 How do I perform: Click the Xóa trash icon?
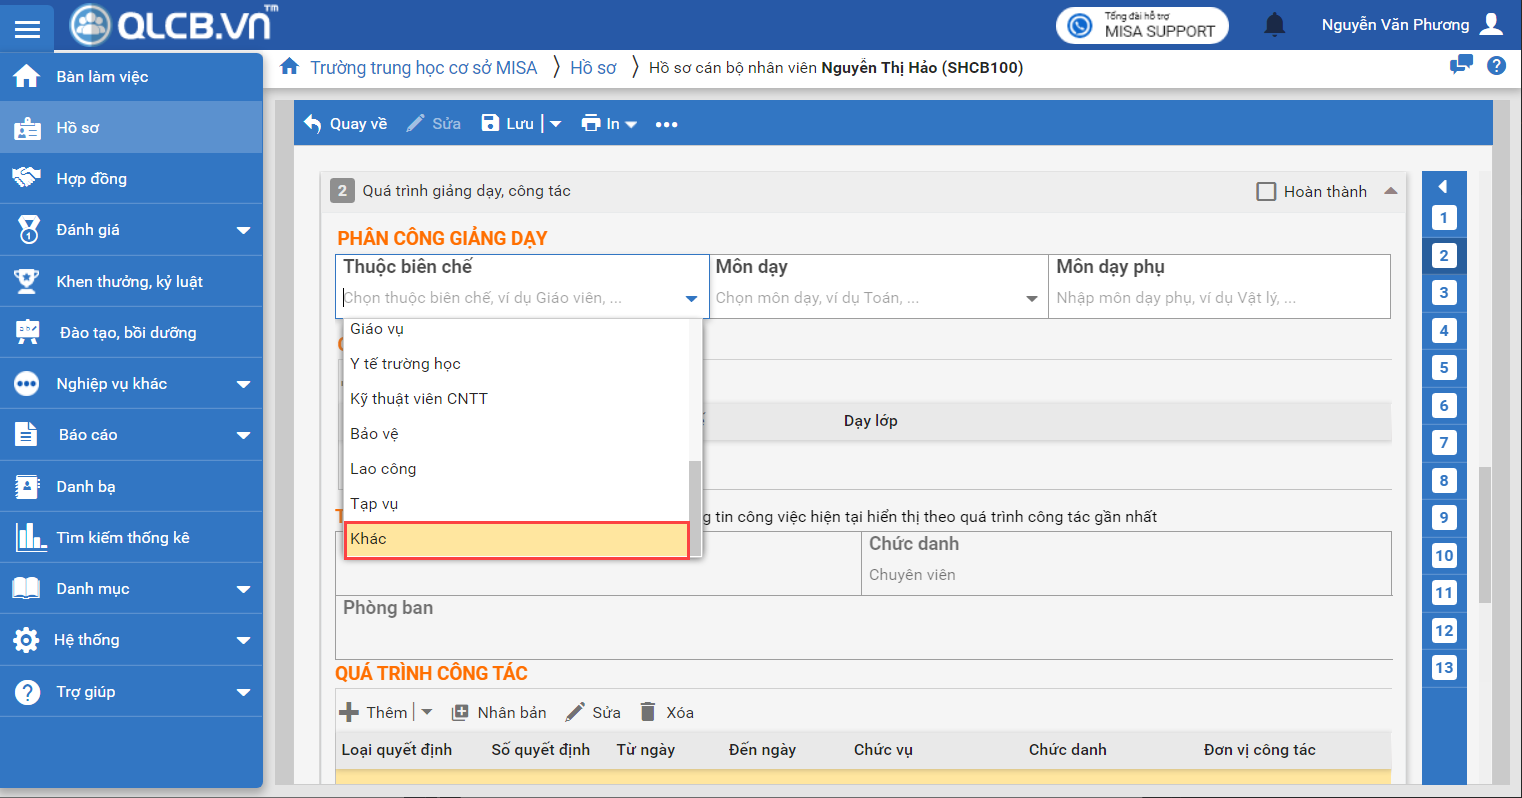click(x=648, y=712)
